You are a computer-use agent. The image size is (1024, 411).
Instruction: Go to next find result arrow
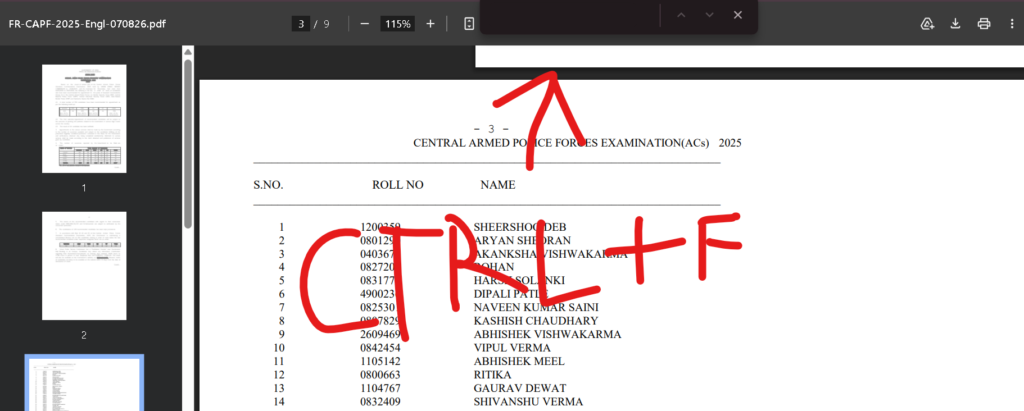pos(709,15)
